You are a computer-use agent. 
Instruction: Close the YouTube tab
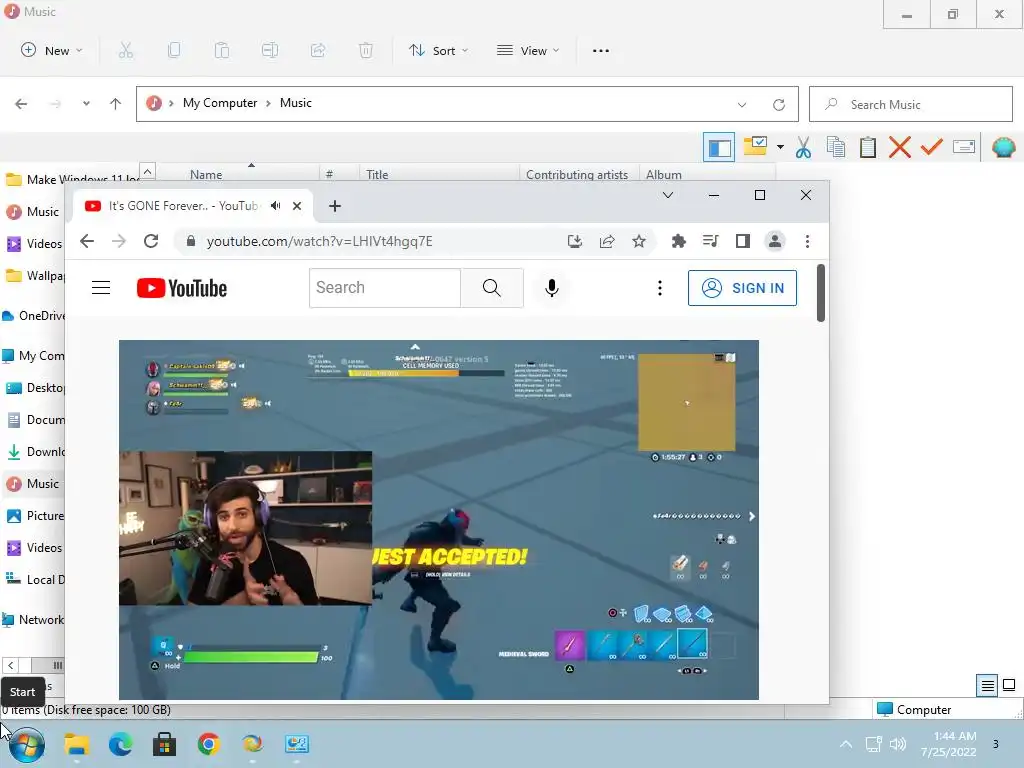pos(297,206)
